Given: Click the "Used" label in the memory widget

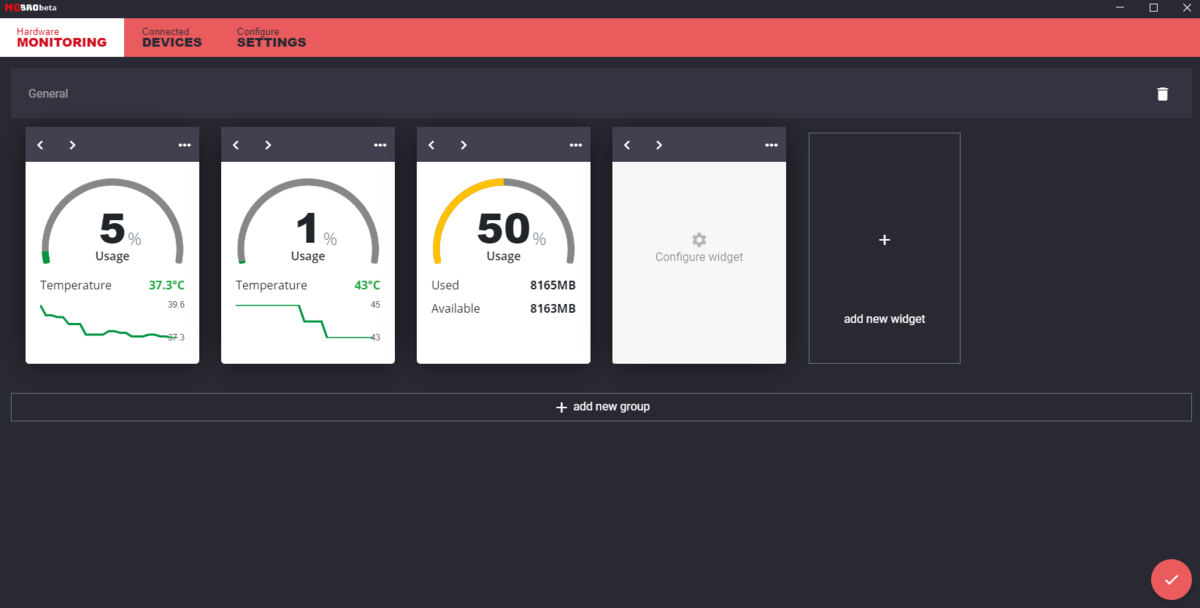Looking at the screenshot, I should coord(445,285).
